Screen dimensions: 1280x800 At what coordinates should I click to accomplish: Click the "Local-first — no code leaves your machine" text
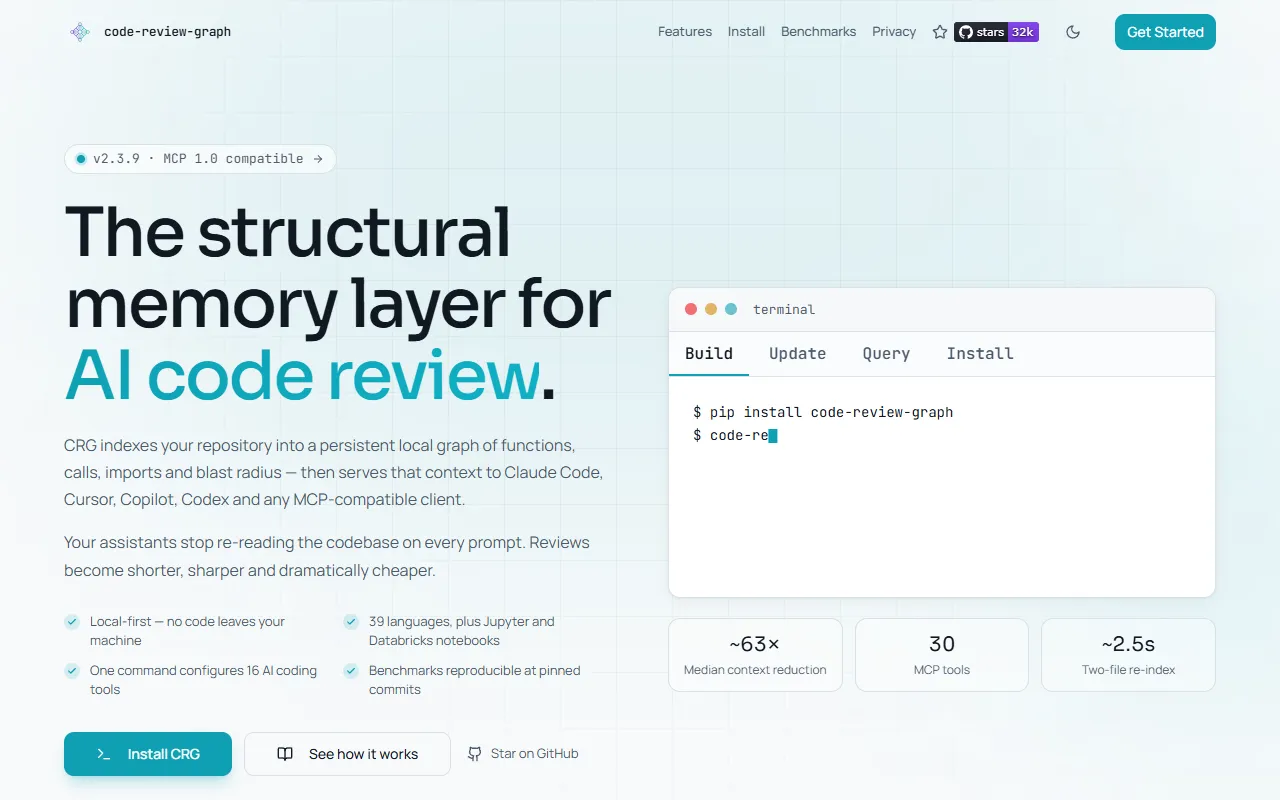point(187,631)
